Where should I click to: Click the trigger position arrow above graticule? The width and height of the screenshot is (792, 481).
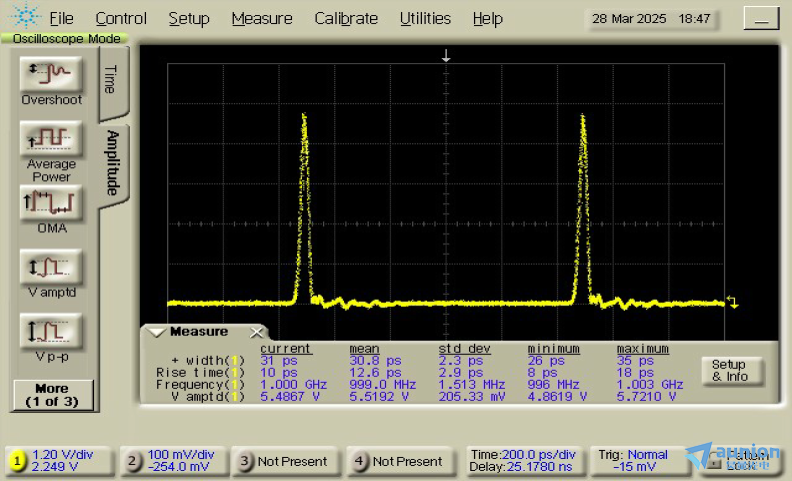click(x=446, y=58)
